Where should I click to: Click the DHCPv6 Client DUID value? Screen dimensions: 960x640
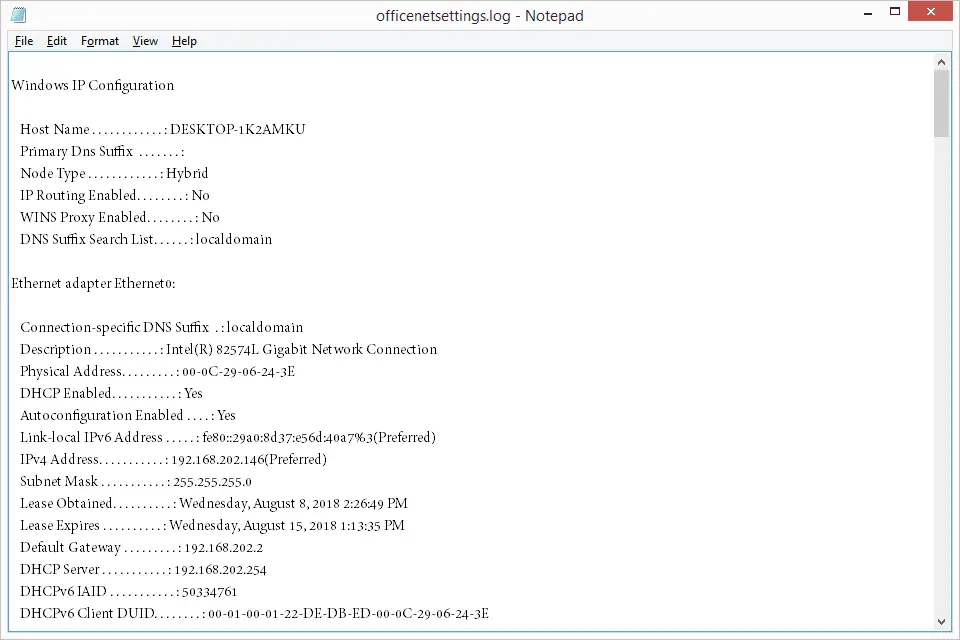[348, 614]
